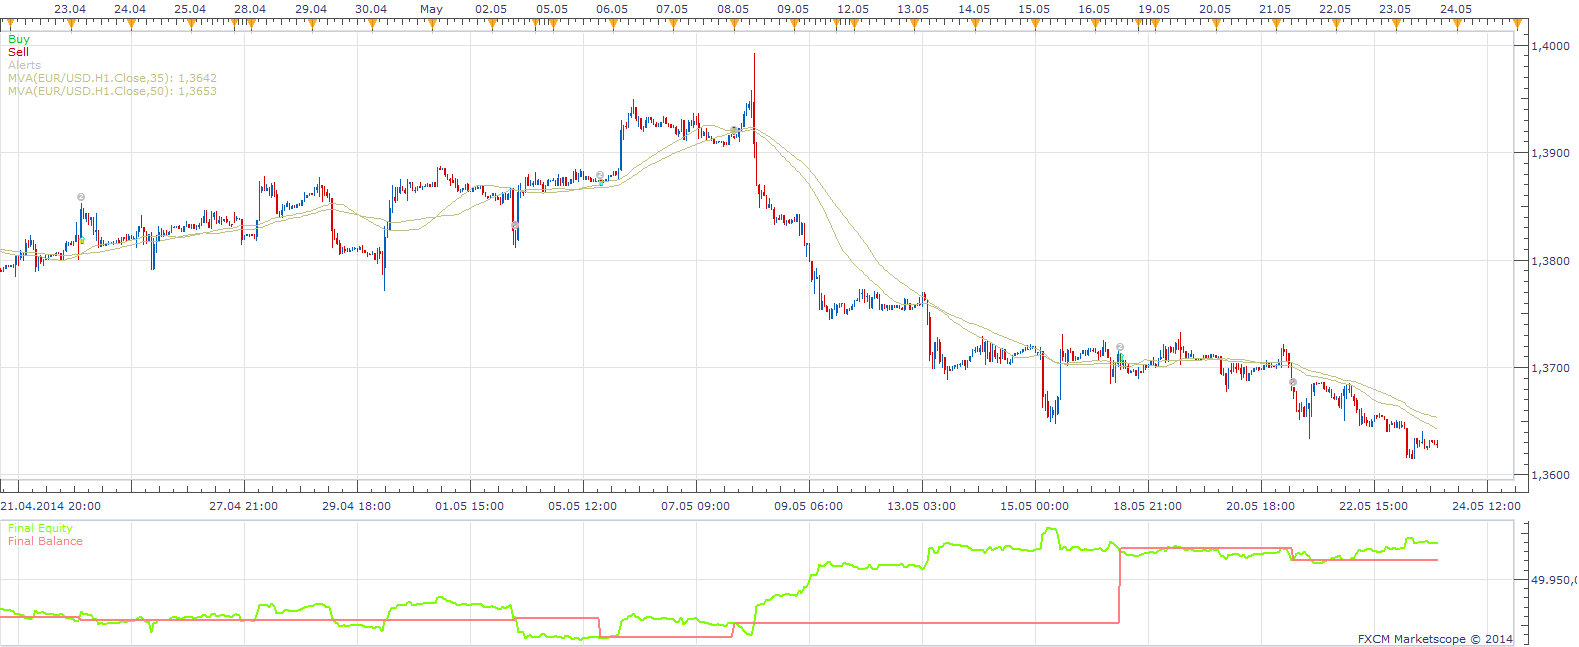
Task: Click the 20.05 date label on top axis
Action: click(x=1215, y=9)
